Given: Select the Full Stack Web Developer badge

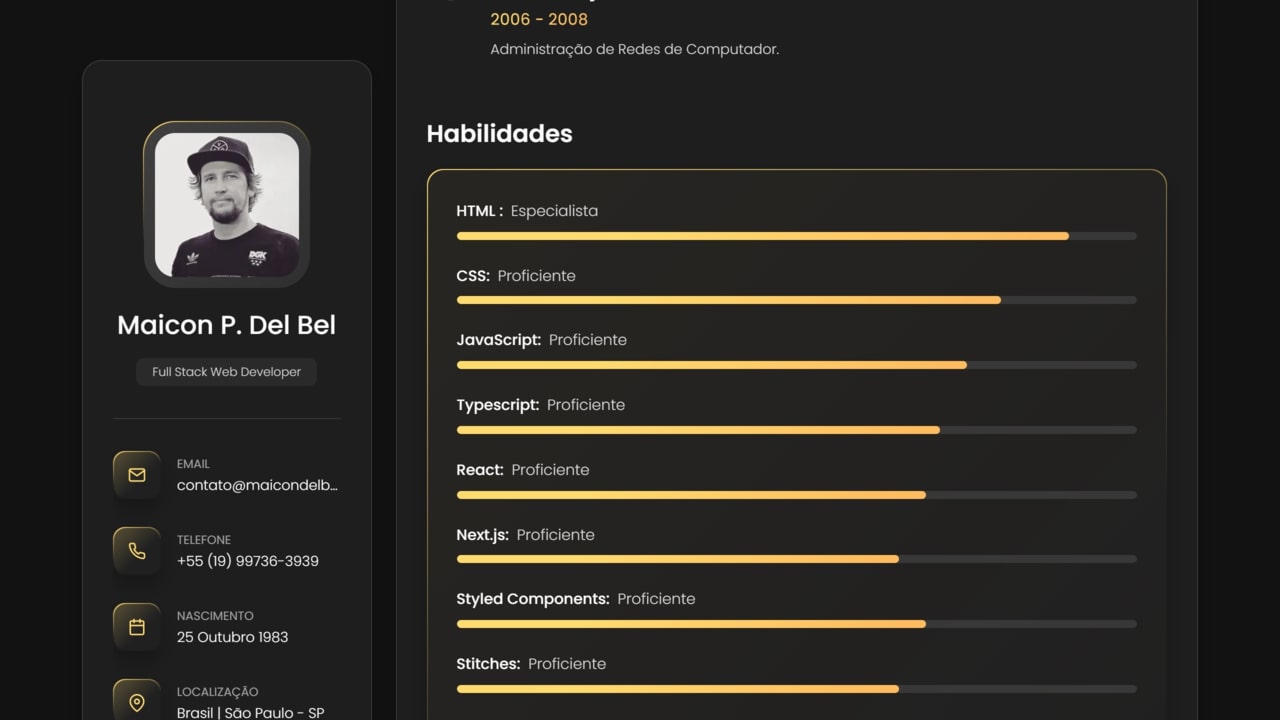Looking at the screenshot, I should click(227, 372).
